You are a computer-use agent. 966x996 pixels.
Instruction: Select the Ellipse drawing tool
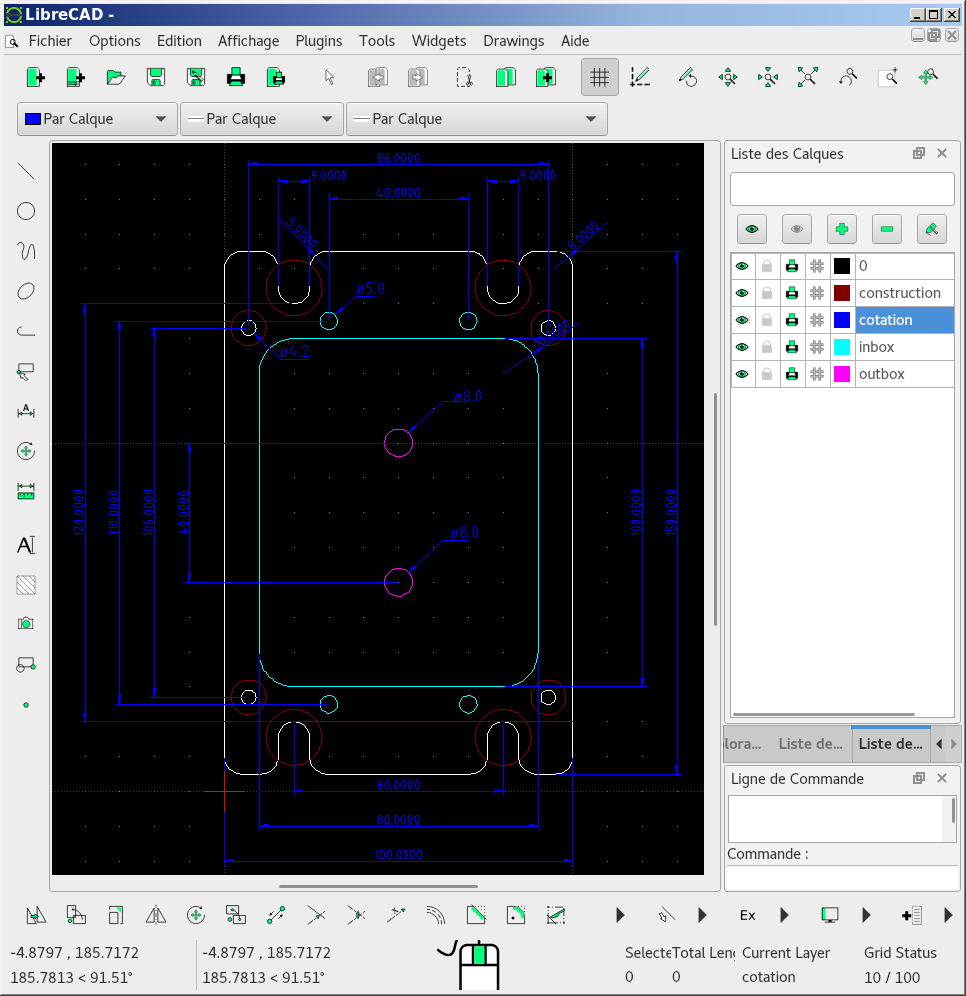(x=26, y=292)
